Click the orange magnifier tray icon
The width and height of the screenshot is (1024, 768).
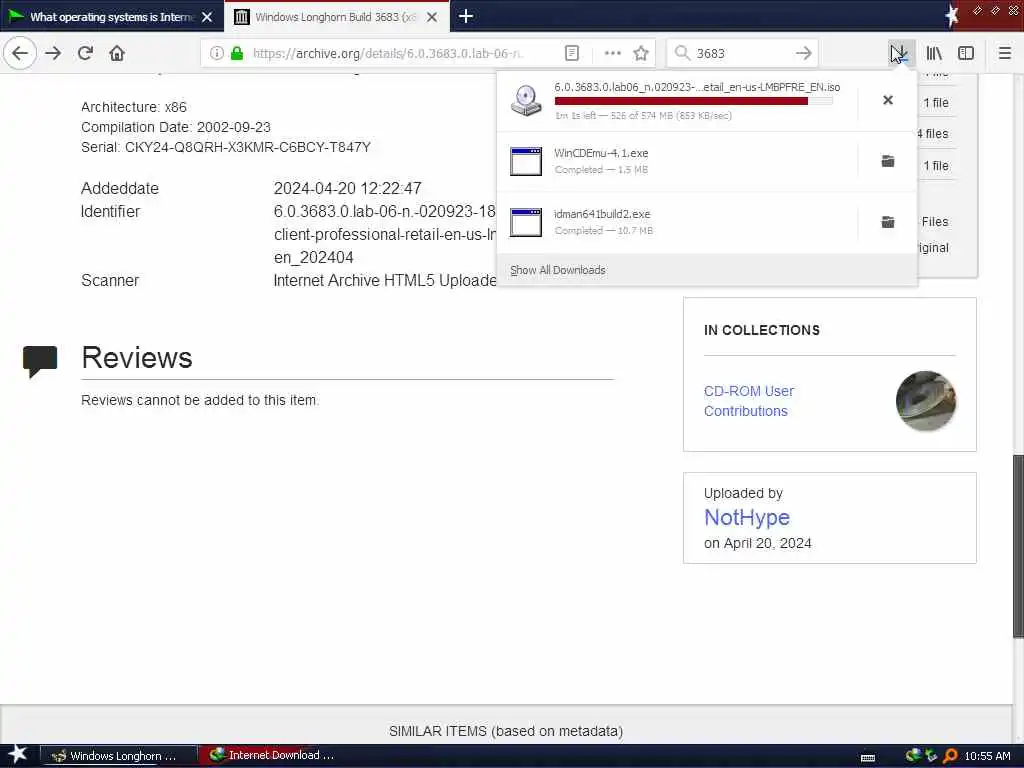pos(950,756)
